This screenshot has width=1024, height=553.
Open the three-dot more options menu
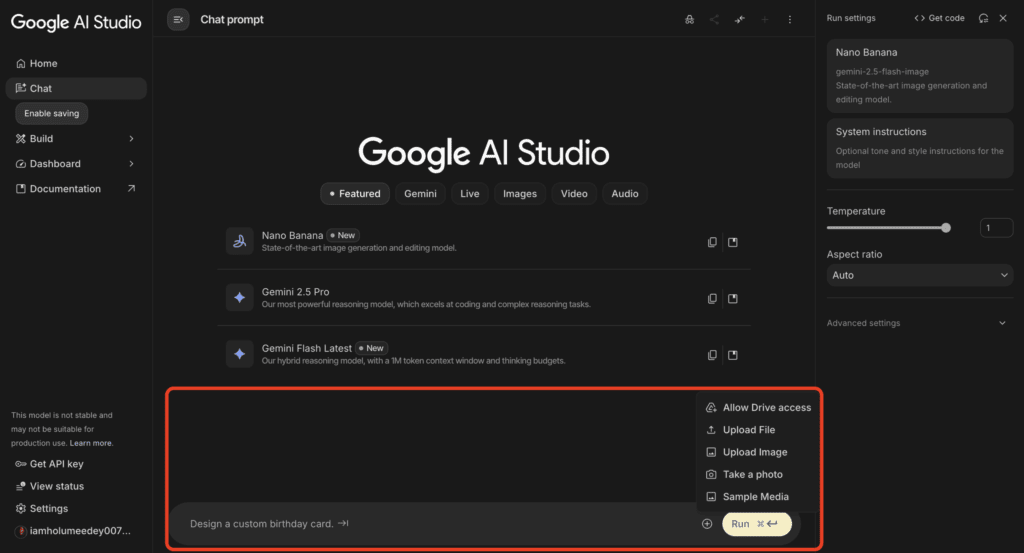790,19
